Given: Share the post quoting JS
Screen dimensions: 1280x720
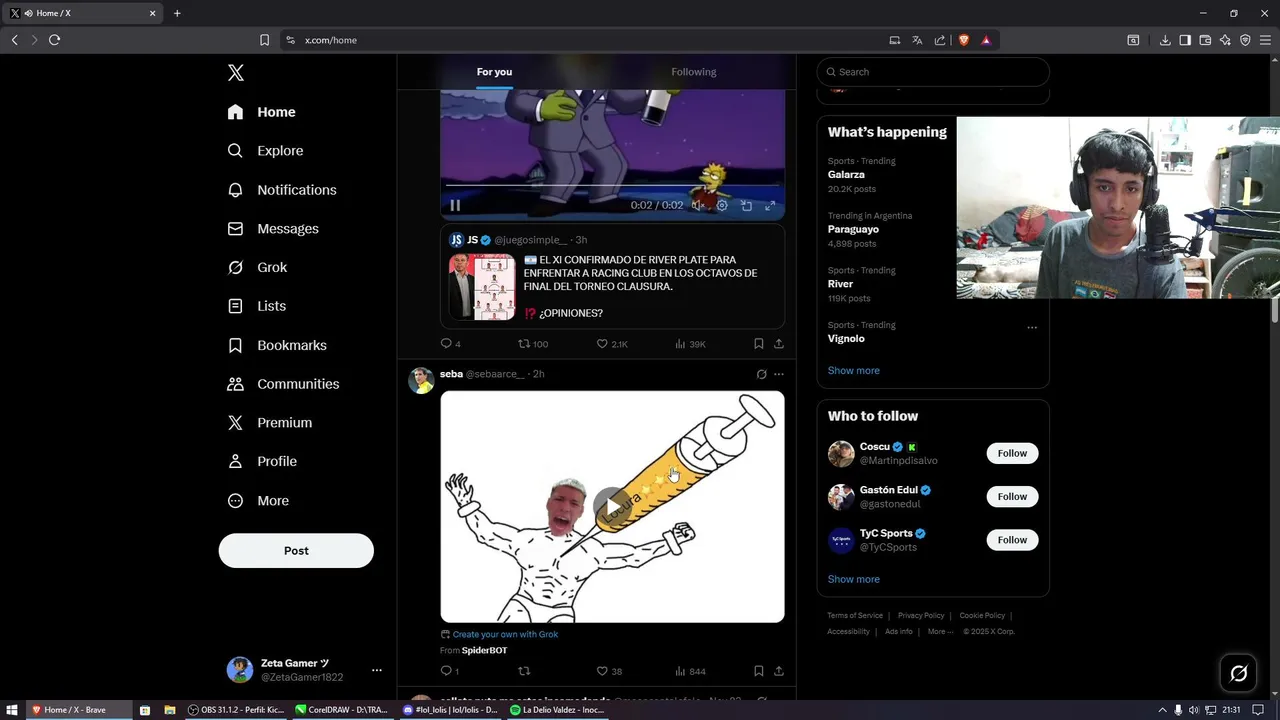Looking at the screenshot, I should (x=779, y=344).
